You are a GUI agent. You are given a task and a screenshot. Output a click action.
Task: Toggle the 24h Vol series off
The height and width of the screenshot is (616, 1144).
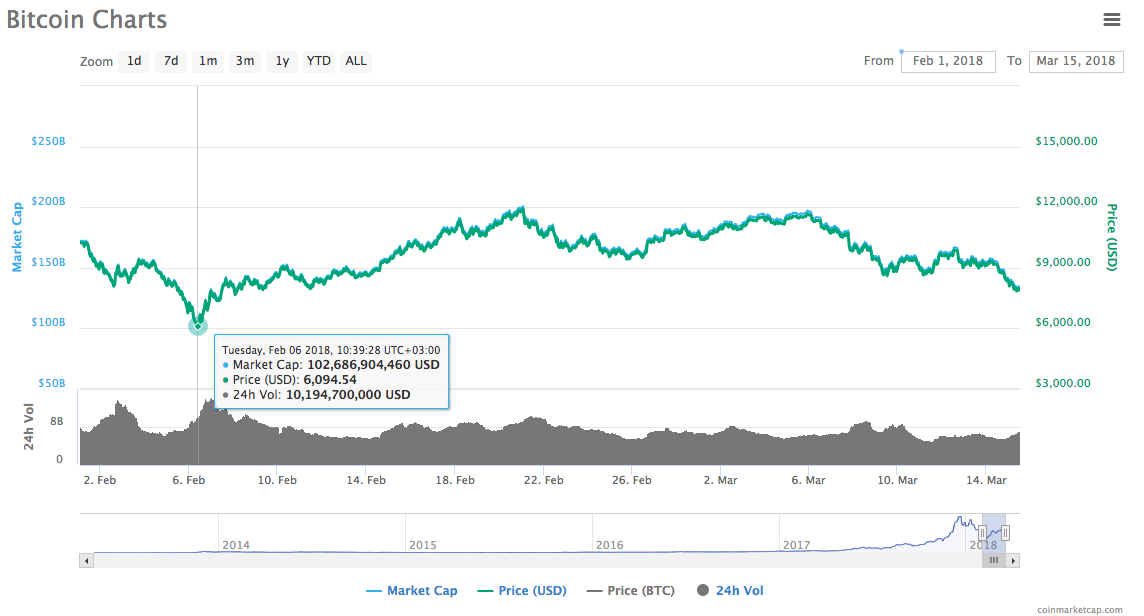click(x=740, y=590)
